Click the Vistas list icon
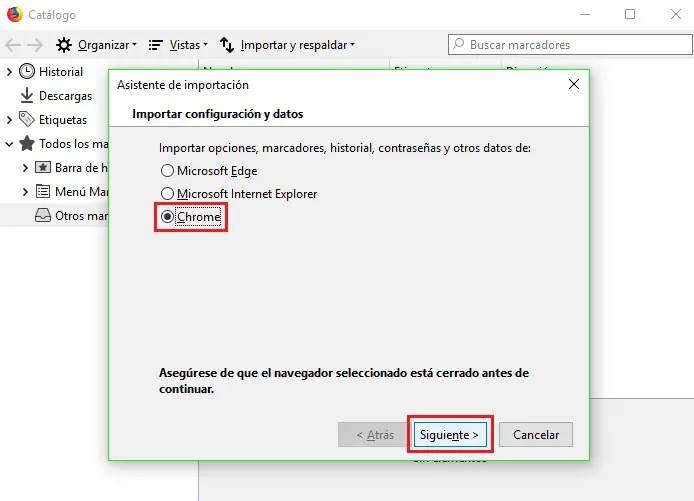 (156, 45)
